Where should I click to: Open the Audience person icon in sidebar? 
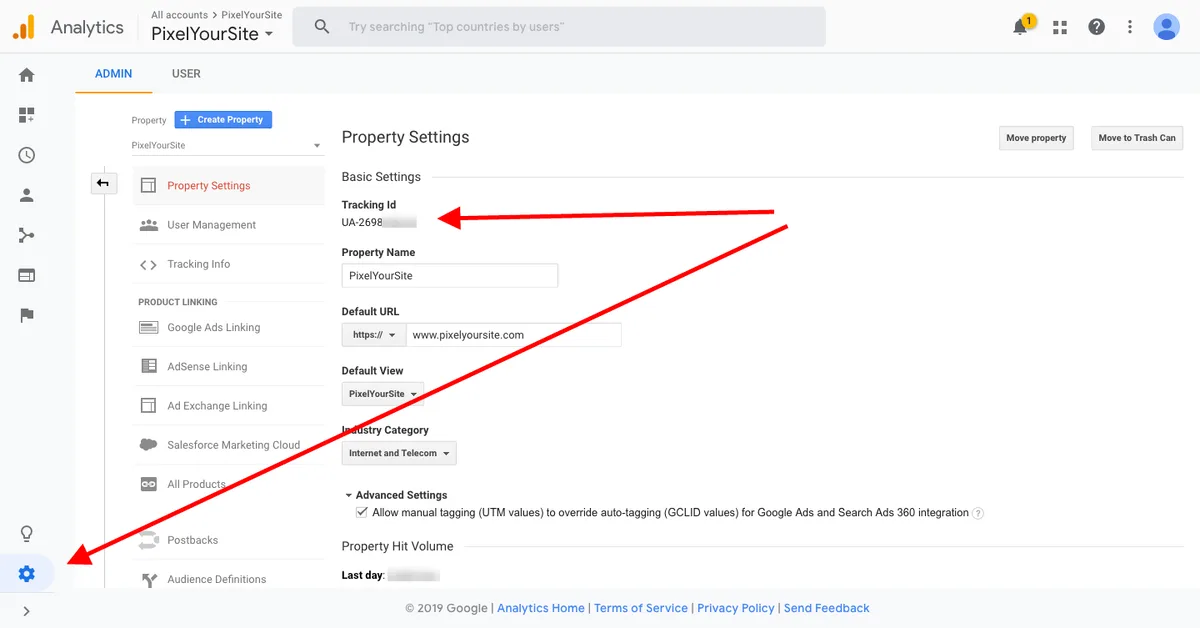click(27, 196)
